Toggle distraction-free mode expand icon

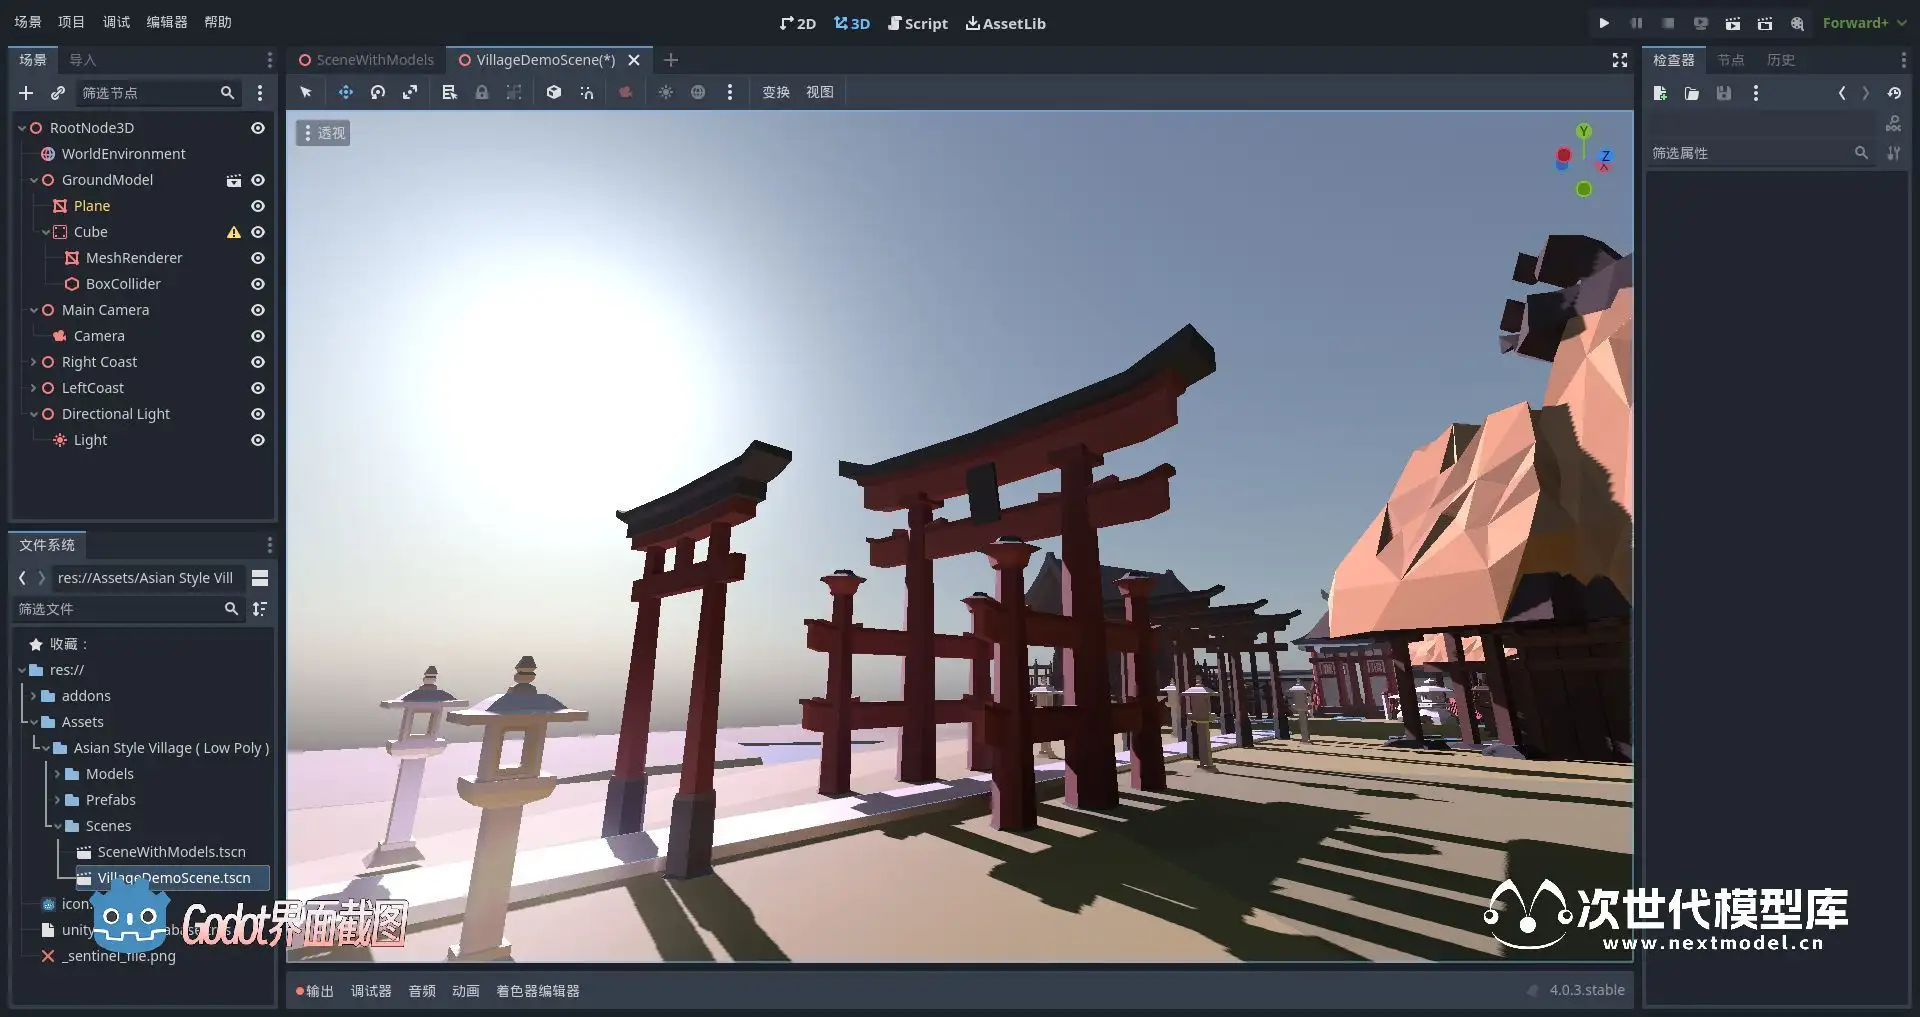click(x=1620, y=60)
